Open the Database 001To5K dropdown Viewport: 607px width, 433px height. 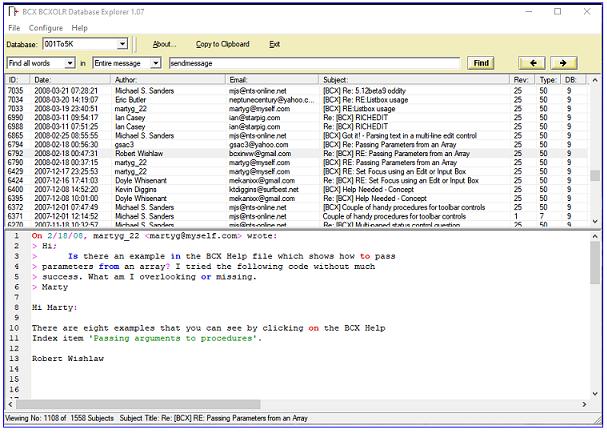pyautogui.click(x=121, y=45)
